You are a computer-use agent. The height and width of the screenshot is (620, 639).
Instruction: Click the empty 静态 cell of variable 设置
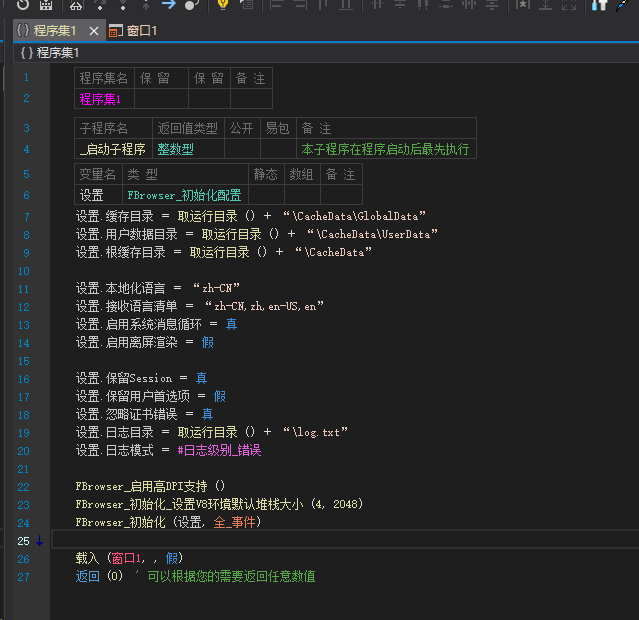tap(267, 195)
